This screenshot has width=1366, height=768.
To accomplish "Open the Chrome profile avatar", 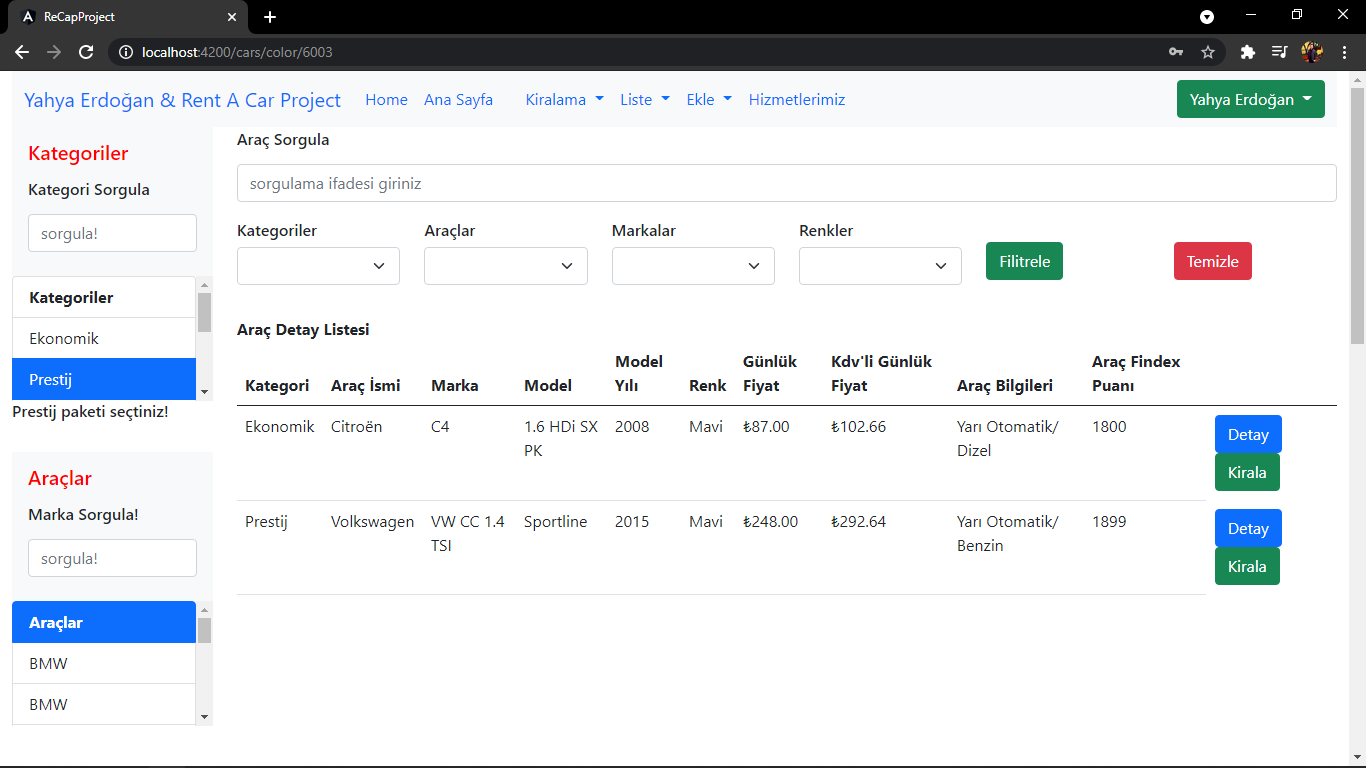I will pos(1312,52).
